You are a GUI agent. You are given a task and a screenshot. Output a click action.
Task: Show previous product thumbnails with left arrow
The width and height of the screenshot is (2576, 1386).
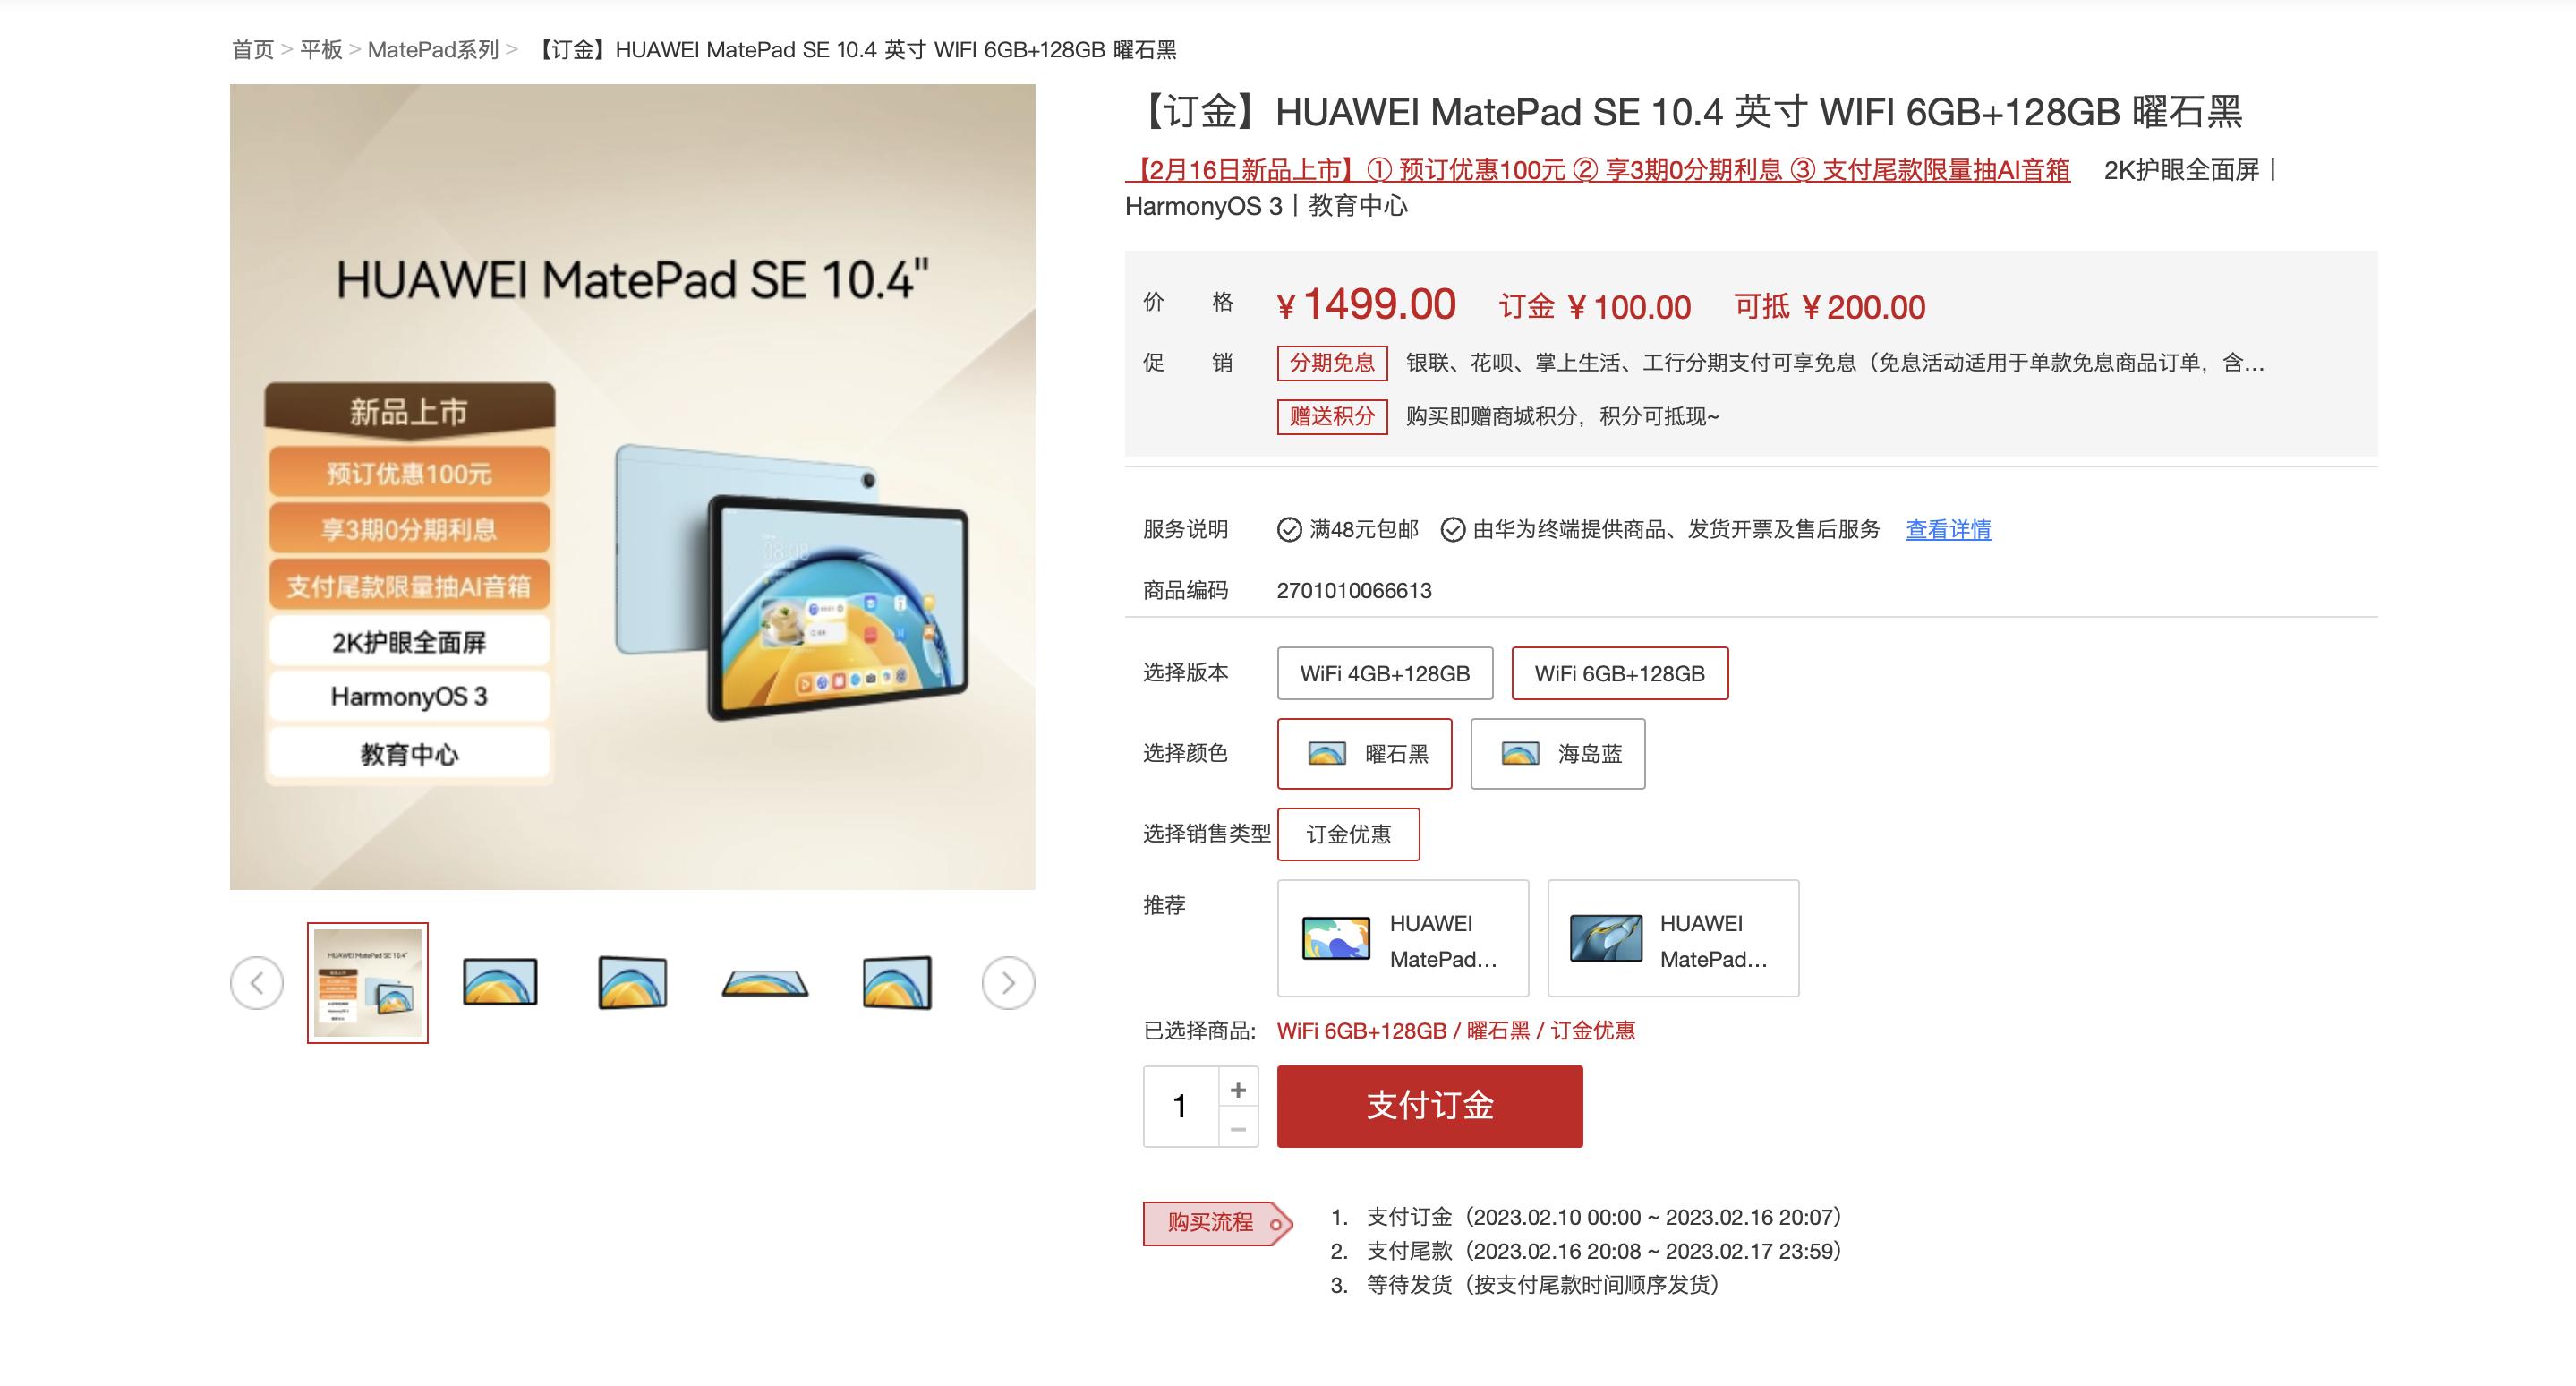(257, 983)
